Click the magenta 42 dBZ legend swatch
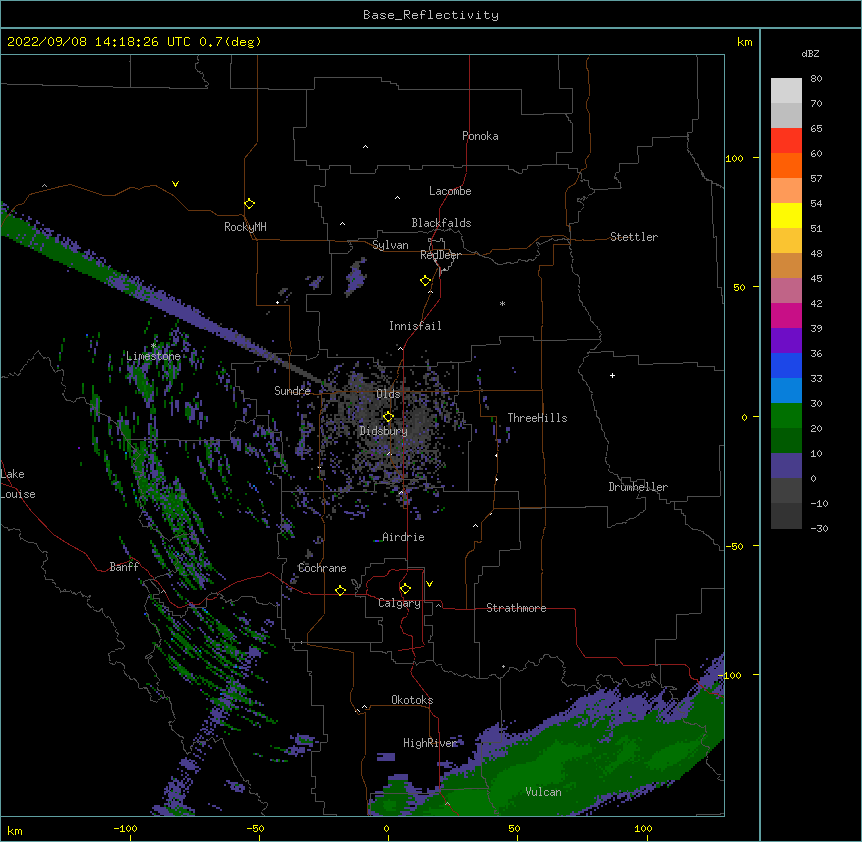 [786, 316]
